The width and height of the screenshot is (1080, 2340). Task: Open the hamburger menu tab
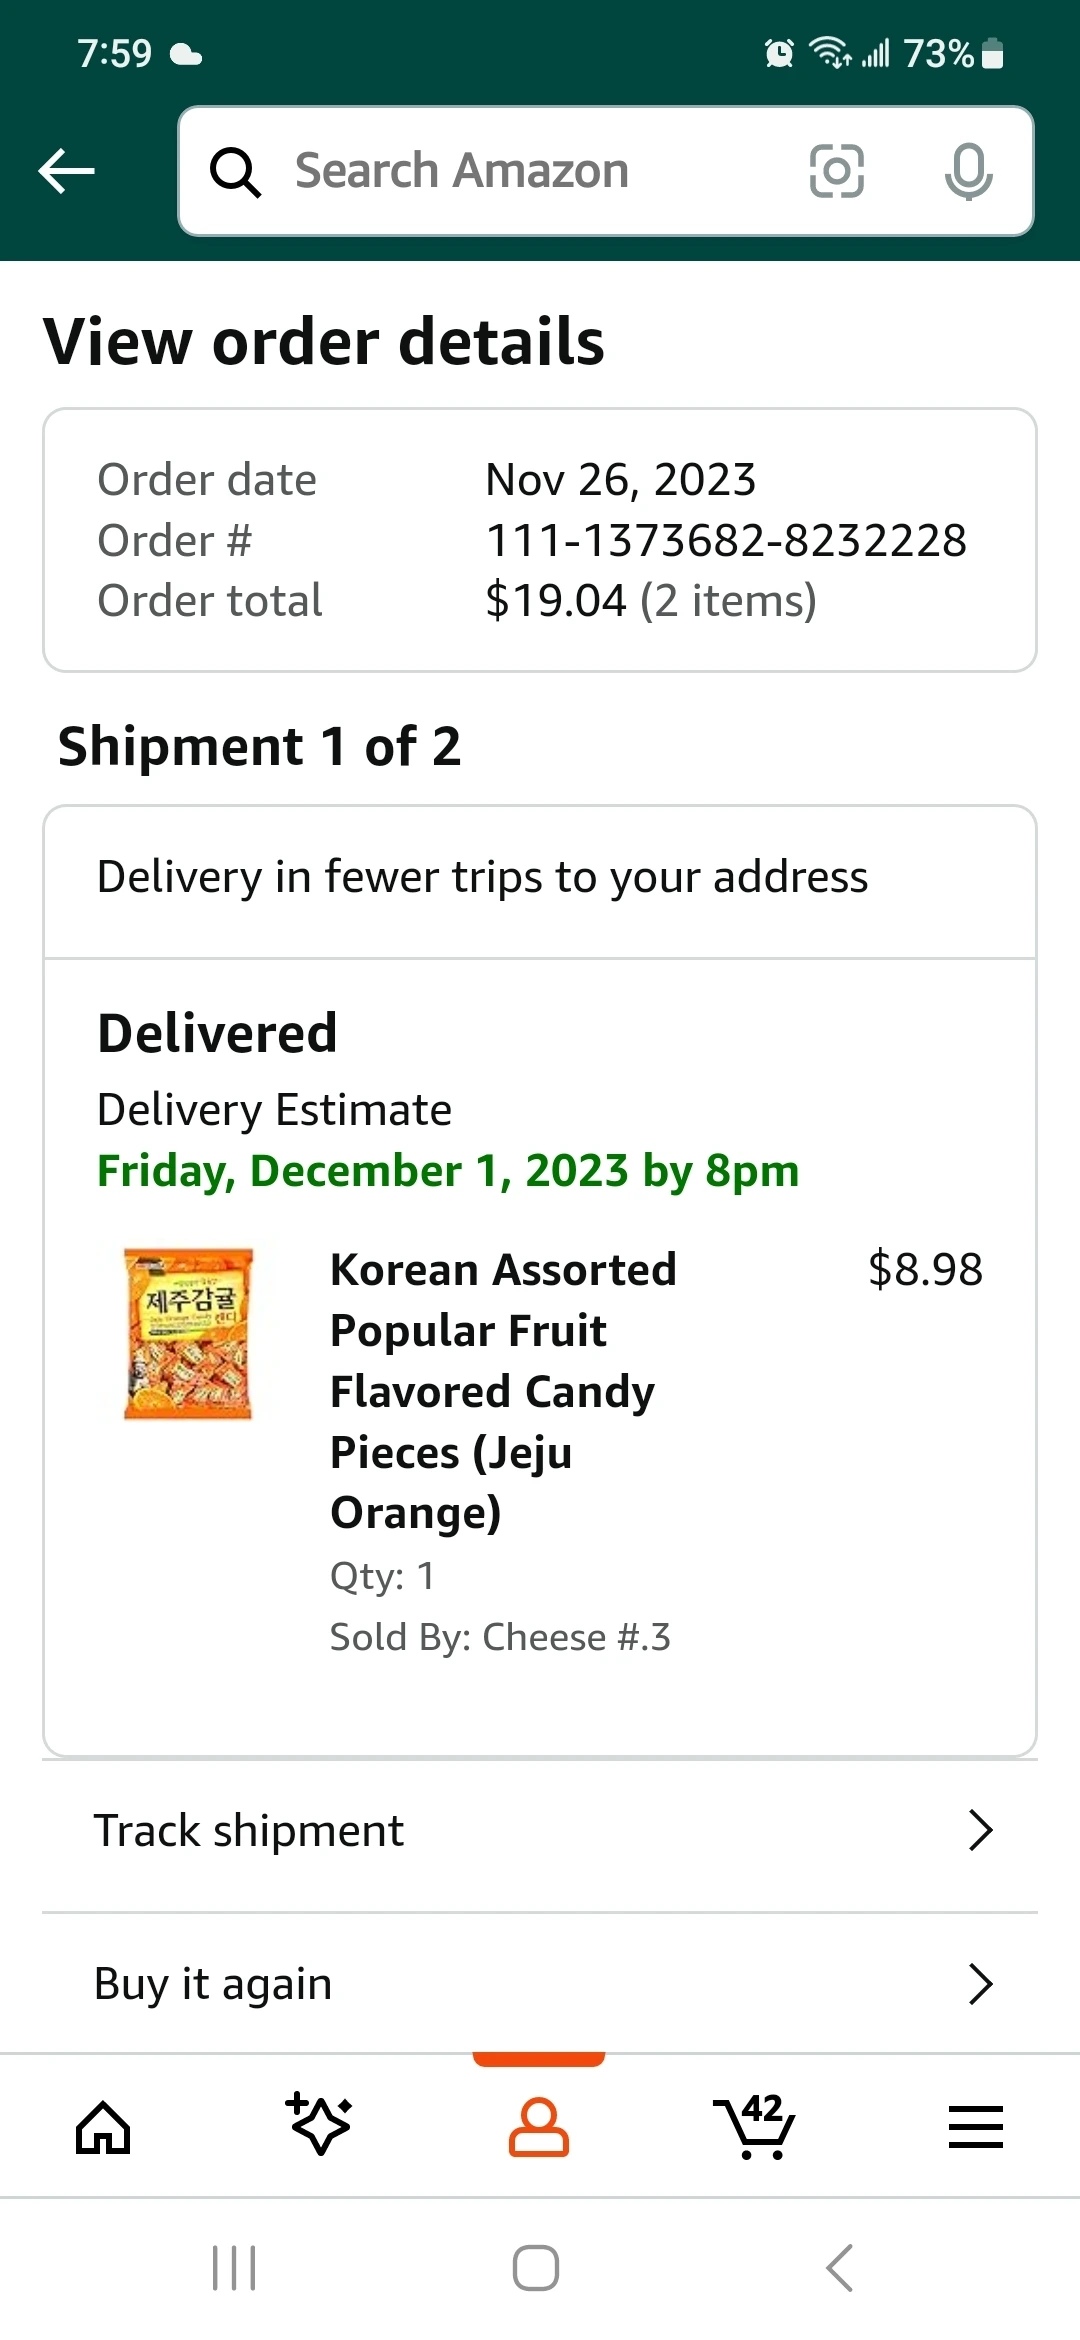[975, 2126]
